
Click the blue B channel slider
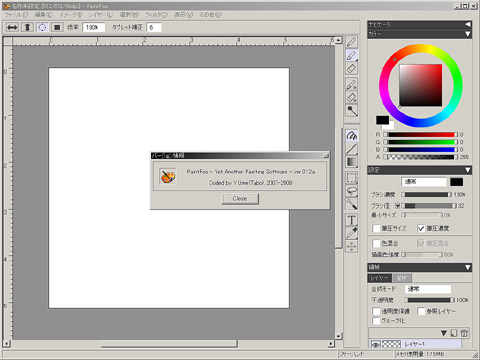pyautogui.click(x=421, y=150)
